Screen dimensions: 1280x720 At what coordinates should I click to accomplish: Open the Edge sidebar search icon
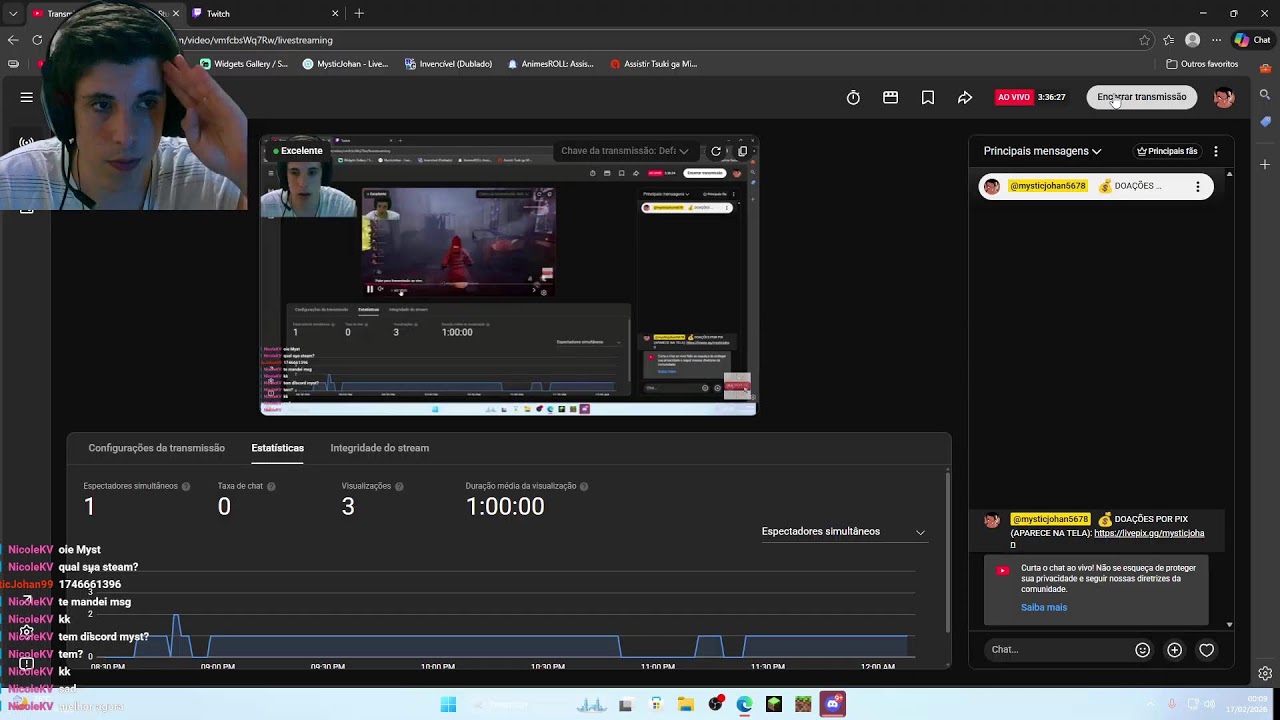tap(1265, 94)
